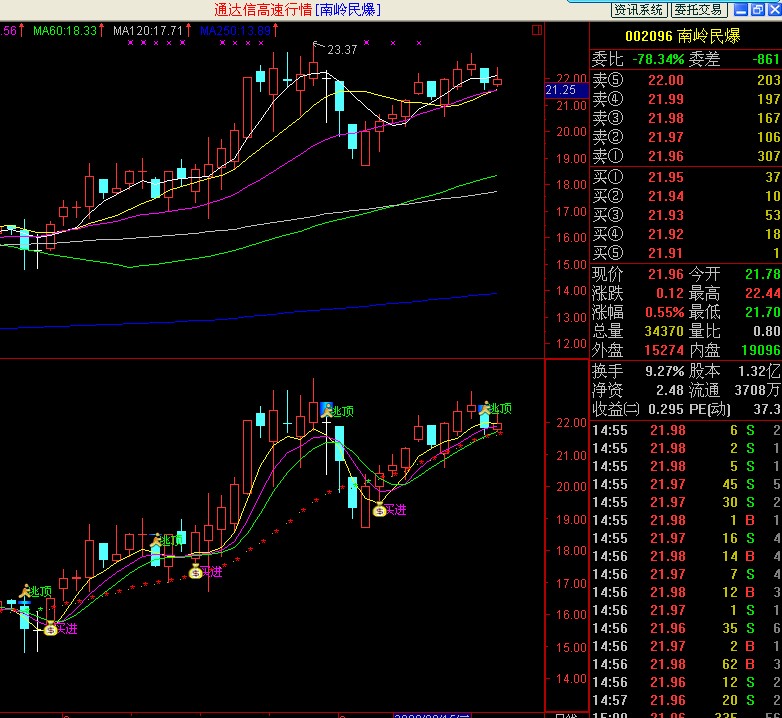Select the 14:56 21.96 35 S trade row
782x718 pixels.
(686, 628)
